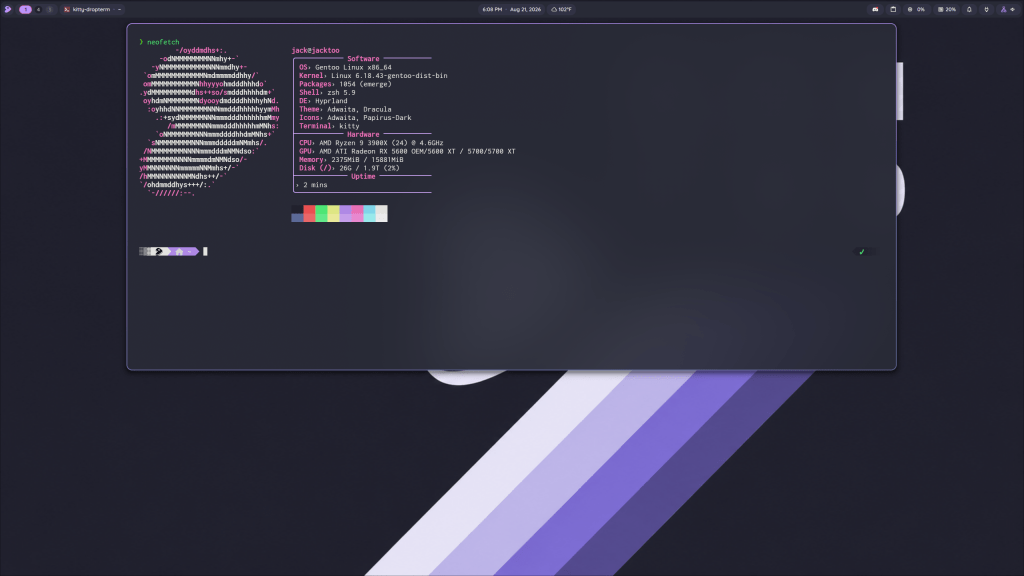
Task: Click the neofetch command text
Action: 163,42
